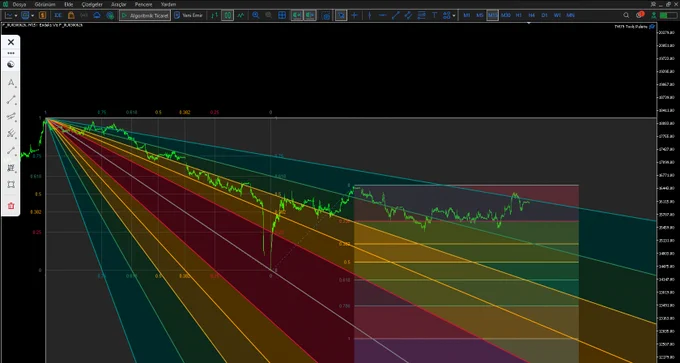
Task: Toggle the yin-yang theme icon in palette
Action: [x=11, y=65]
